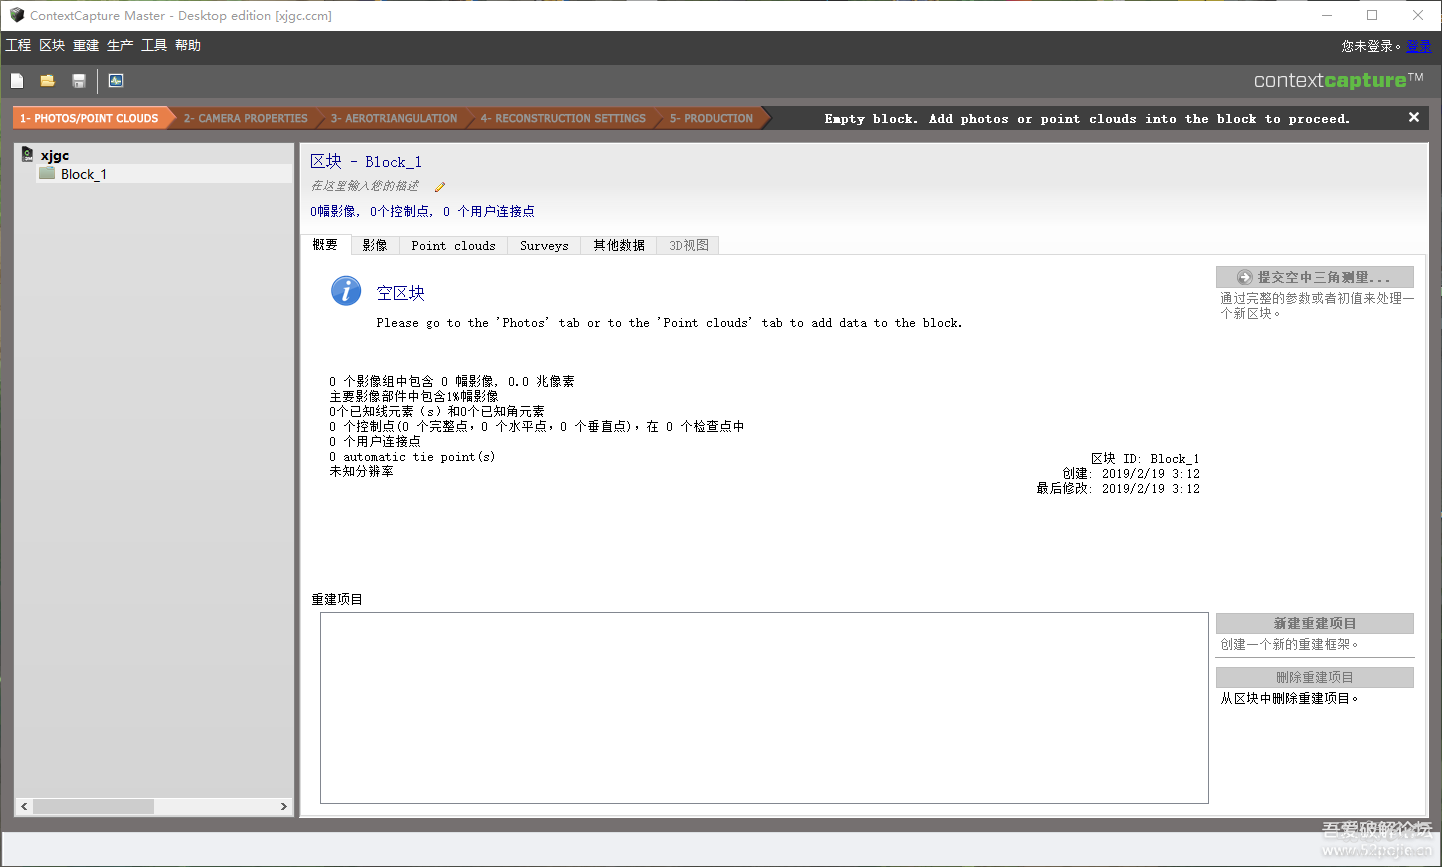Select the 3D视图 tab
1442x867 pixels.
click(689, 245)
